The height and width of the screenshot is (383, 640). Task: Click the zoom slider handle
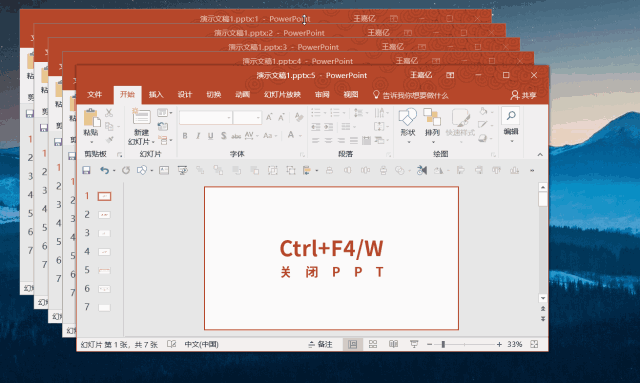(x=443, y=344)
